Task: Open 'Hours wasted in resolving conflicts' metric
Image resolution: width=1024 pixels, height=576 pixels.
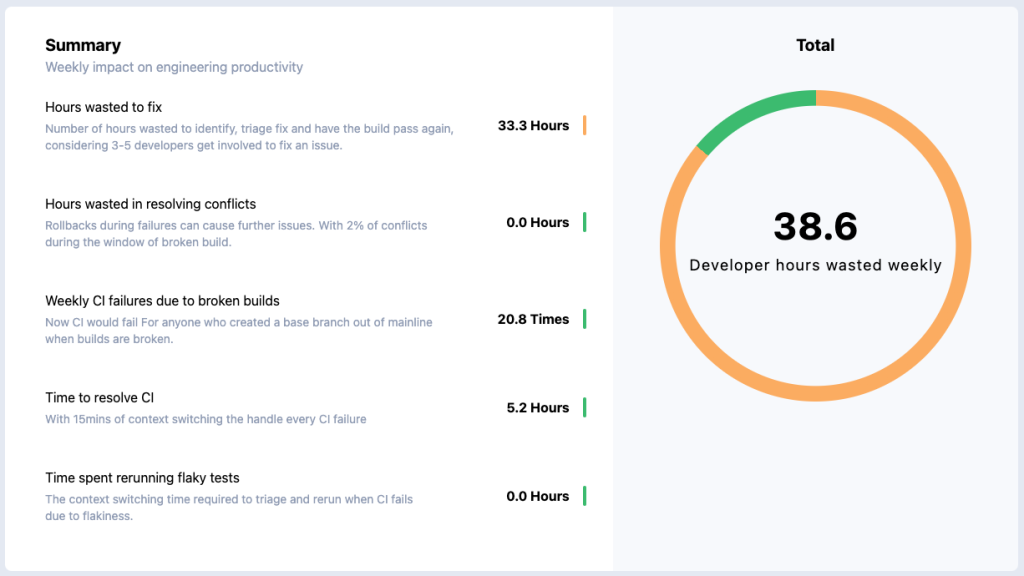Action: tap(150, 204)
